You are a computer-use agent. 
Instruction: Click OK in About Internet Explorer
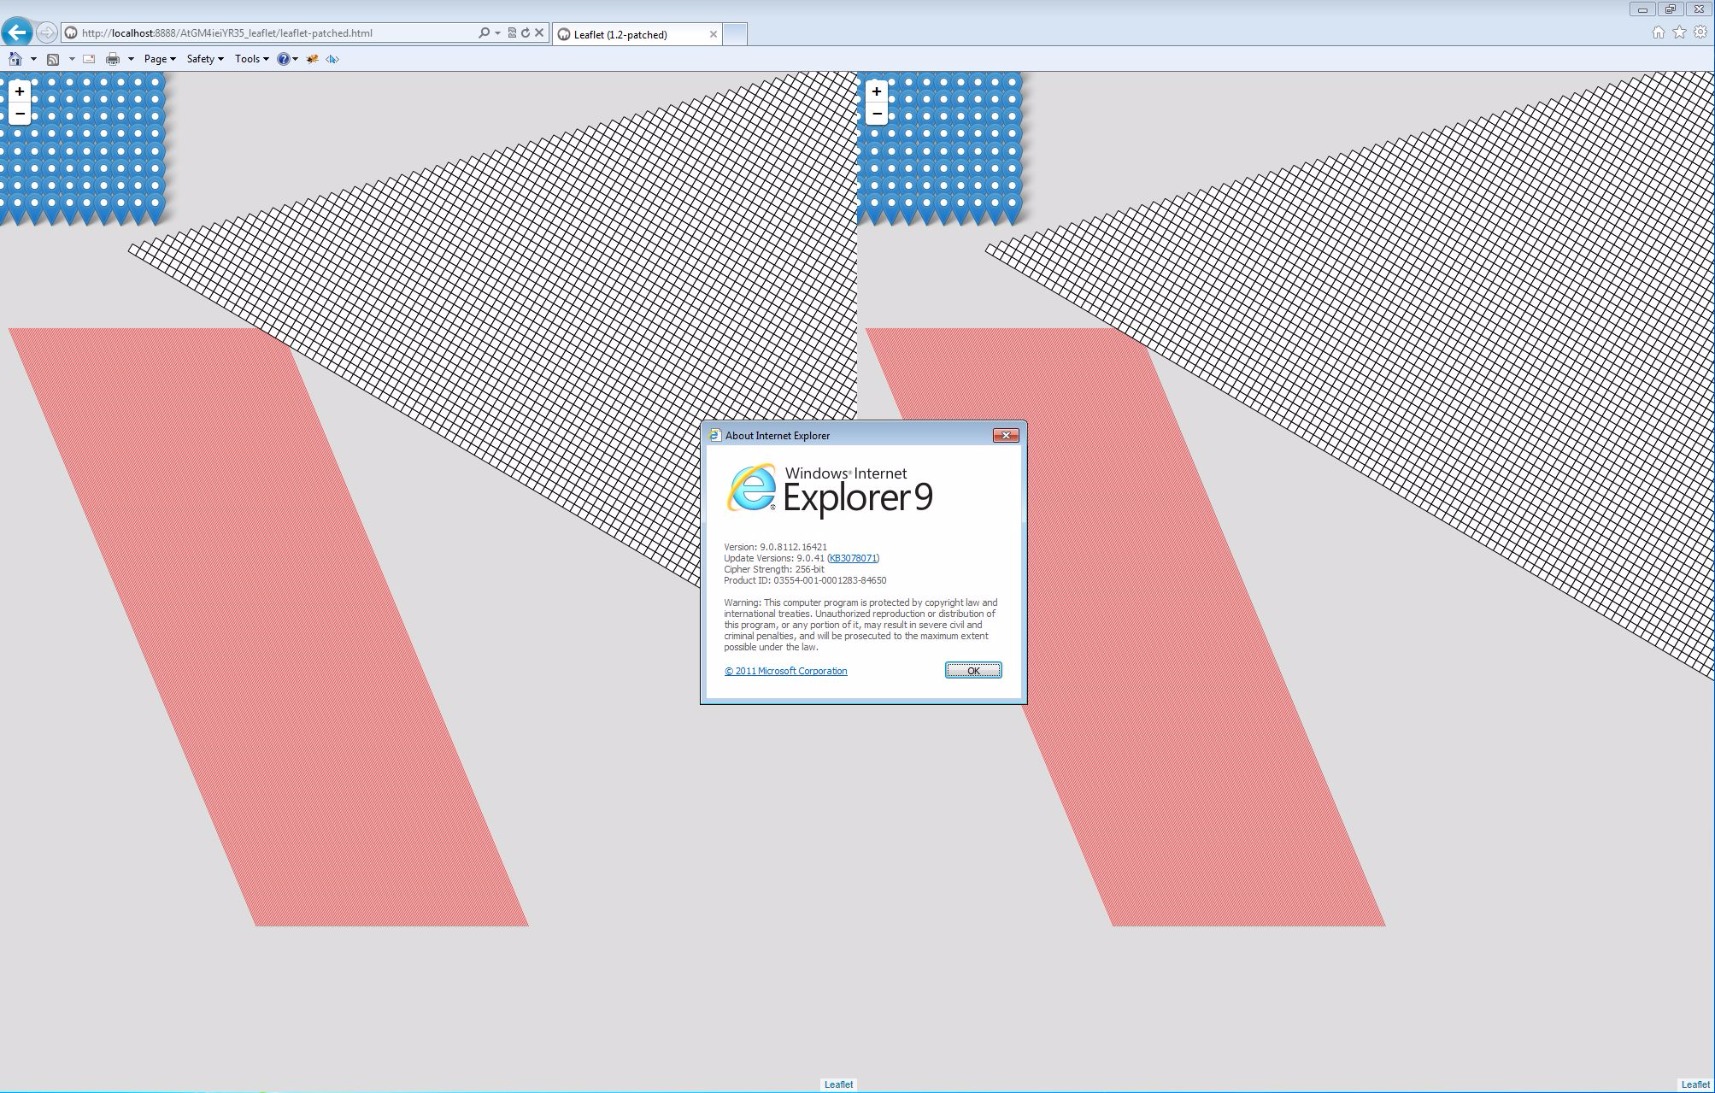point(973,671)
